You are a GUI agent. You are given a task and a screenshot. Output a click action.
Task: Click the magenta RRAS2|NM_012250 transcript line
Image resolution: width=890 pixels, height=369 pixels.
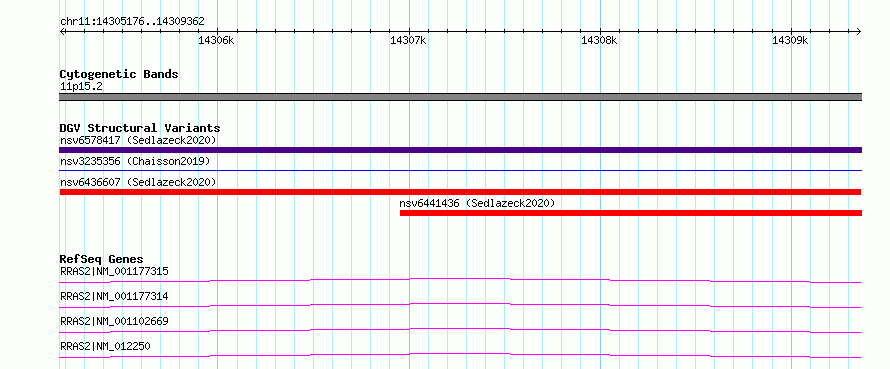click(460, 355)
